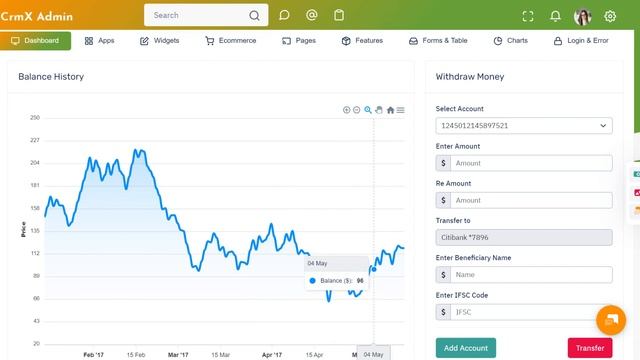640x360 pixels.
Task: Click the Add Account button
Action: click(466, 348)
